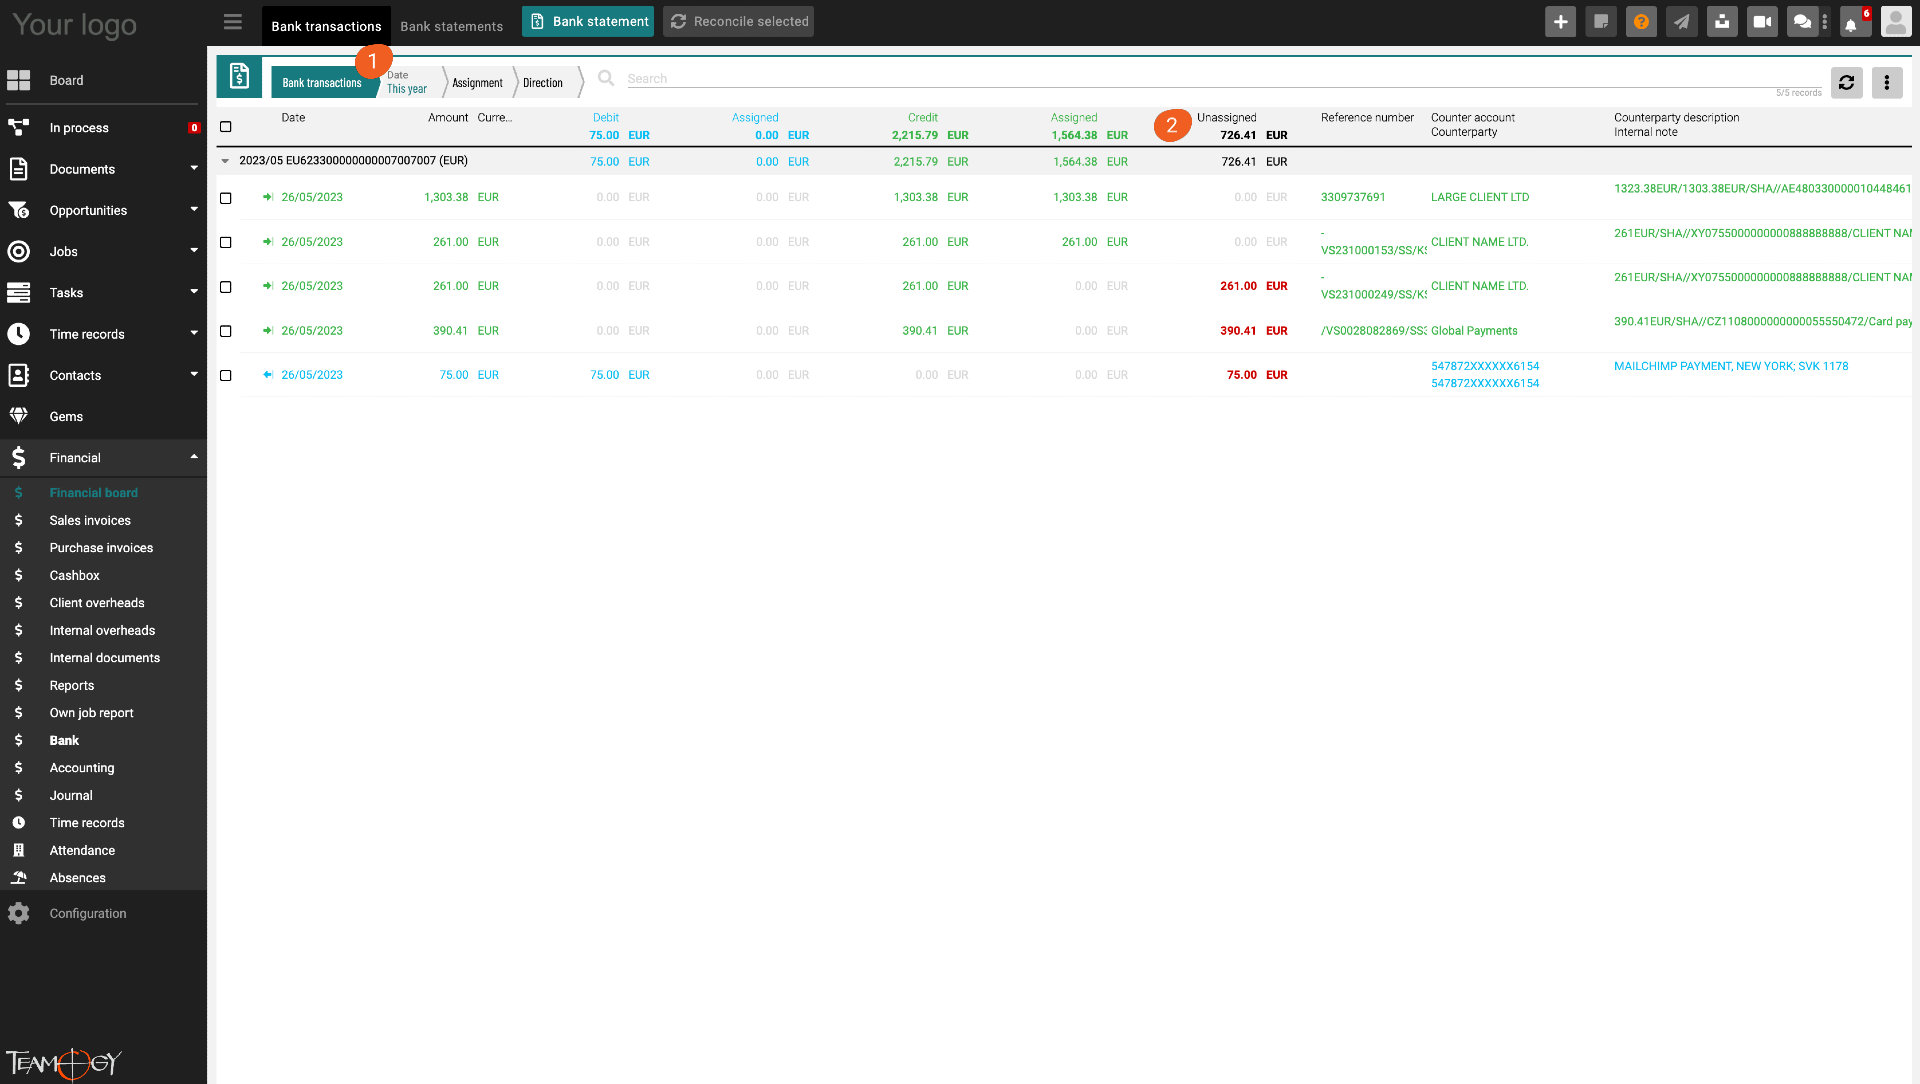Click the refresh/sync icon in toolbar
1920x1084 pixels.
(1845, 82)
